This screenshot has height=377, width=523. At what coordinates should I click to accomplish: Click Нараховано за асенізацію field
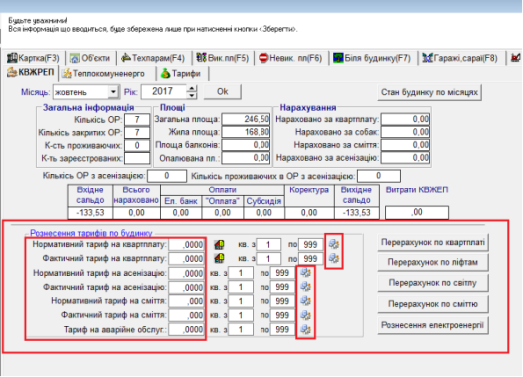405,158
